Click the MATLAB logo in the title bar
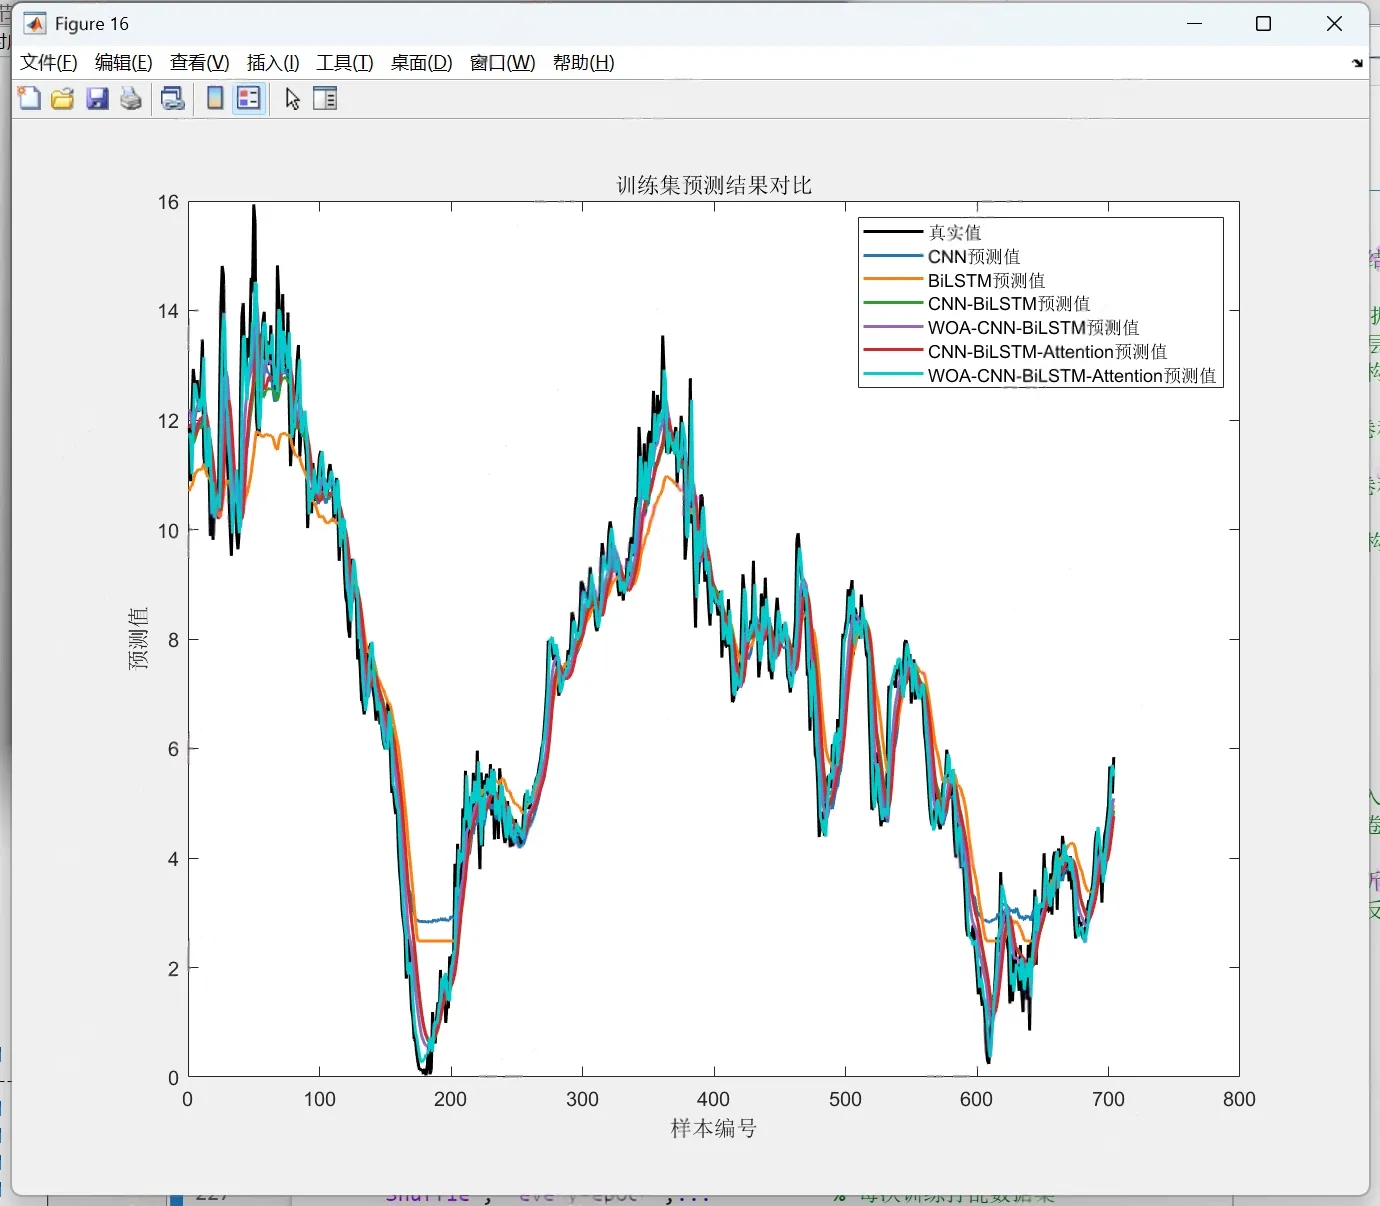The image size is (1380, 1206). [35, 24]
